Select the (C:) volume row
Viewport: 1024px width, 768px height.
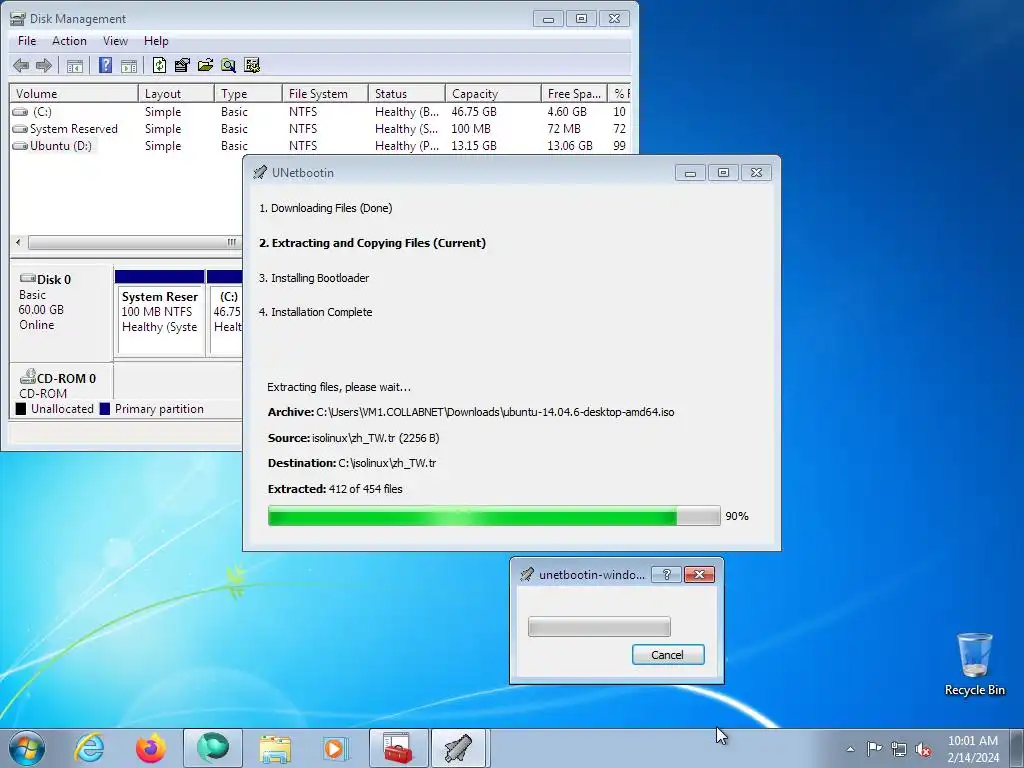(320, 112)
